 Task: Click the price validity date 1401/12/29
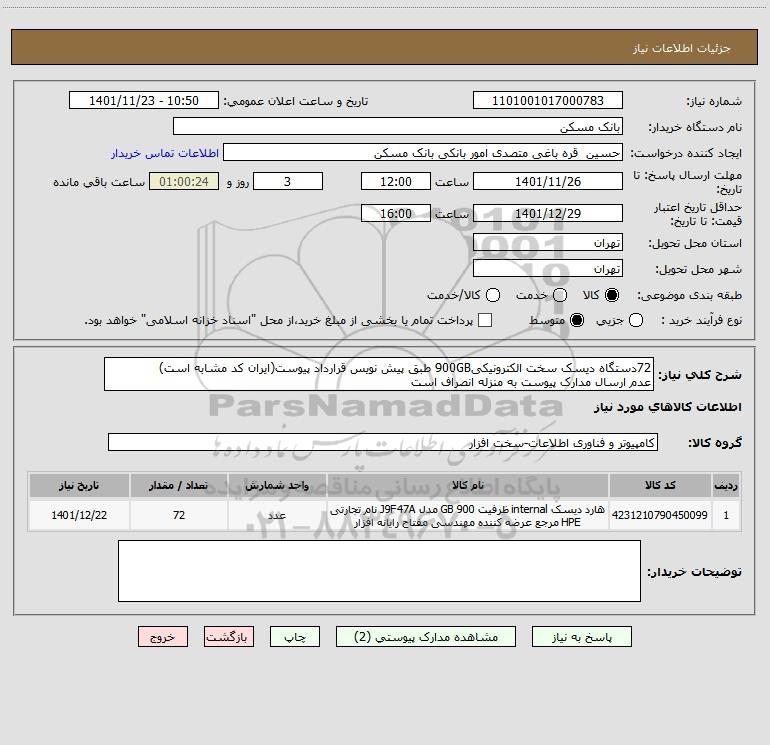tap(548, 213)
